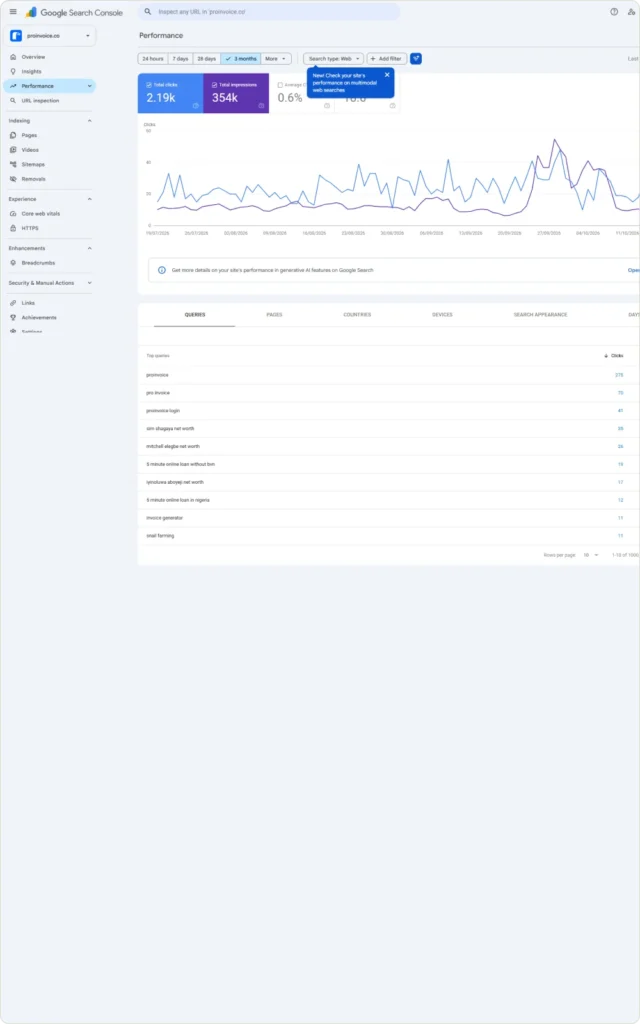Click the Removals crossed-eye icon

13,179
